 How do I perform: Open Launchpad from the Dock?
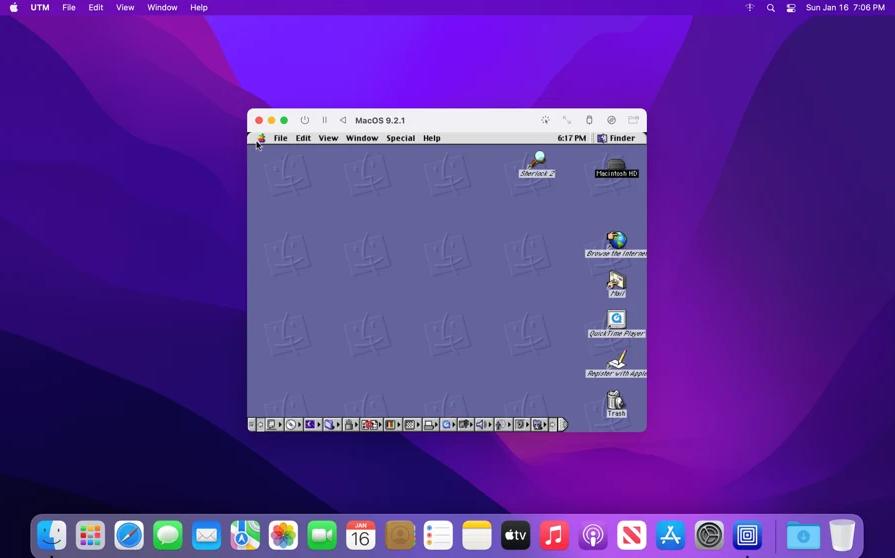pos(90,536)
